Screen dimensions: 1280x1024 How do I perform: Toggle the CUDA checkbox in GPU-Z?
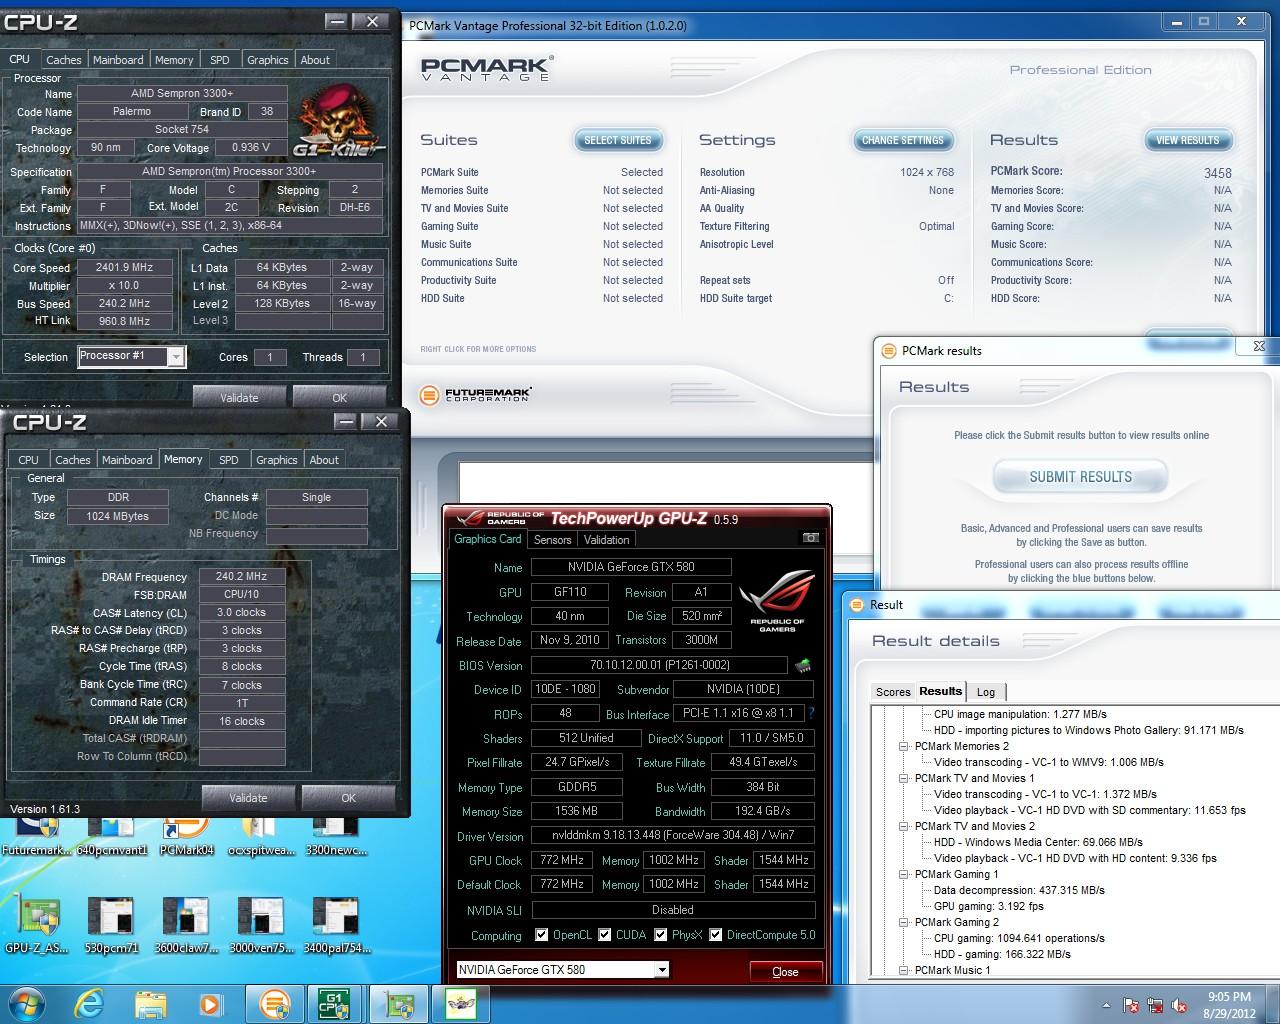click(605, 935)
